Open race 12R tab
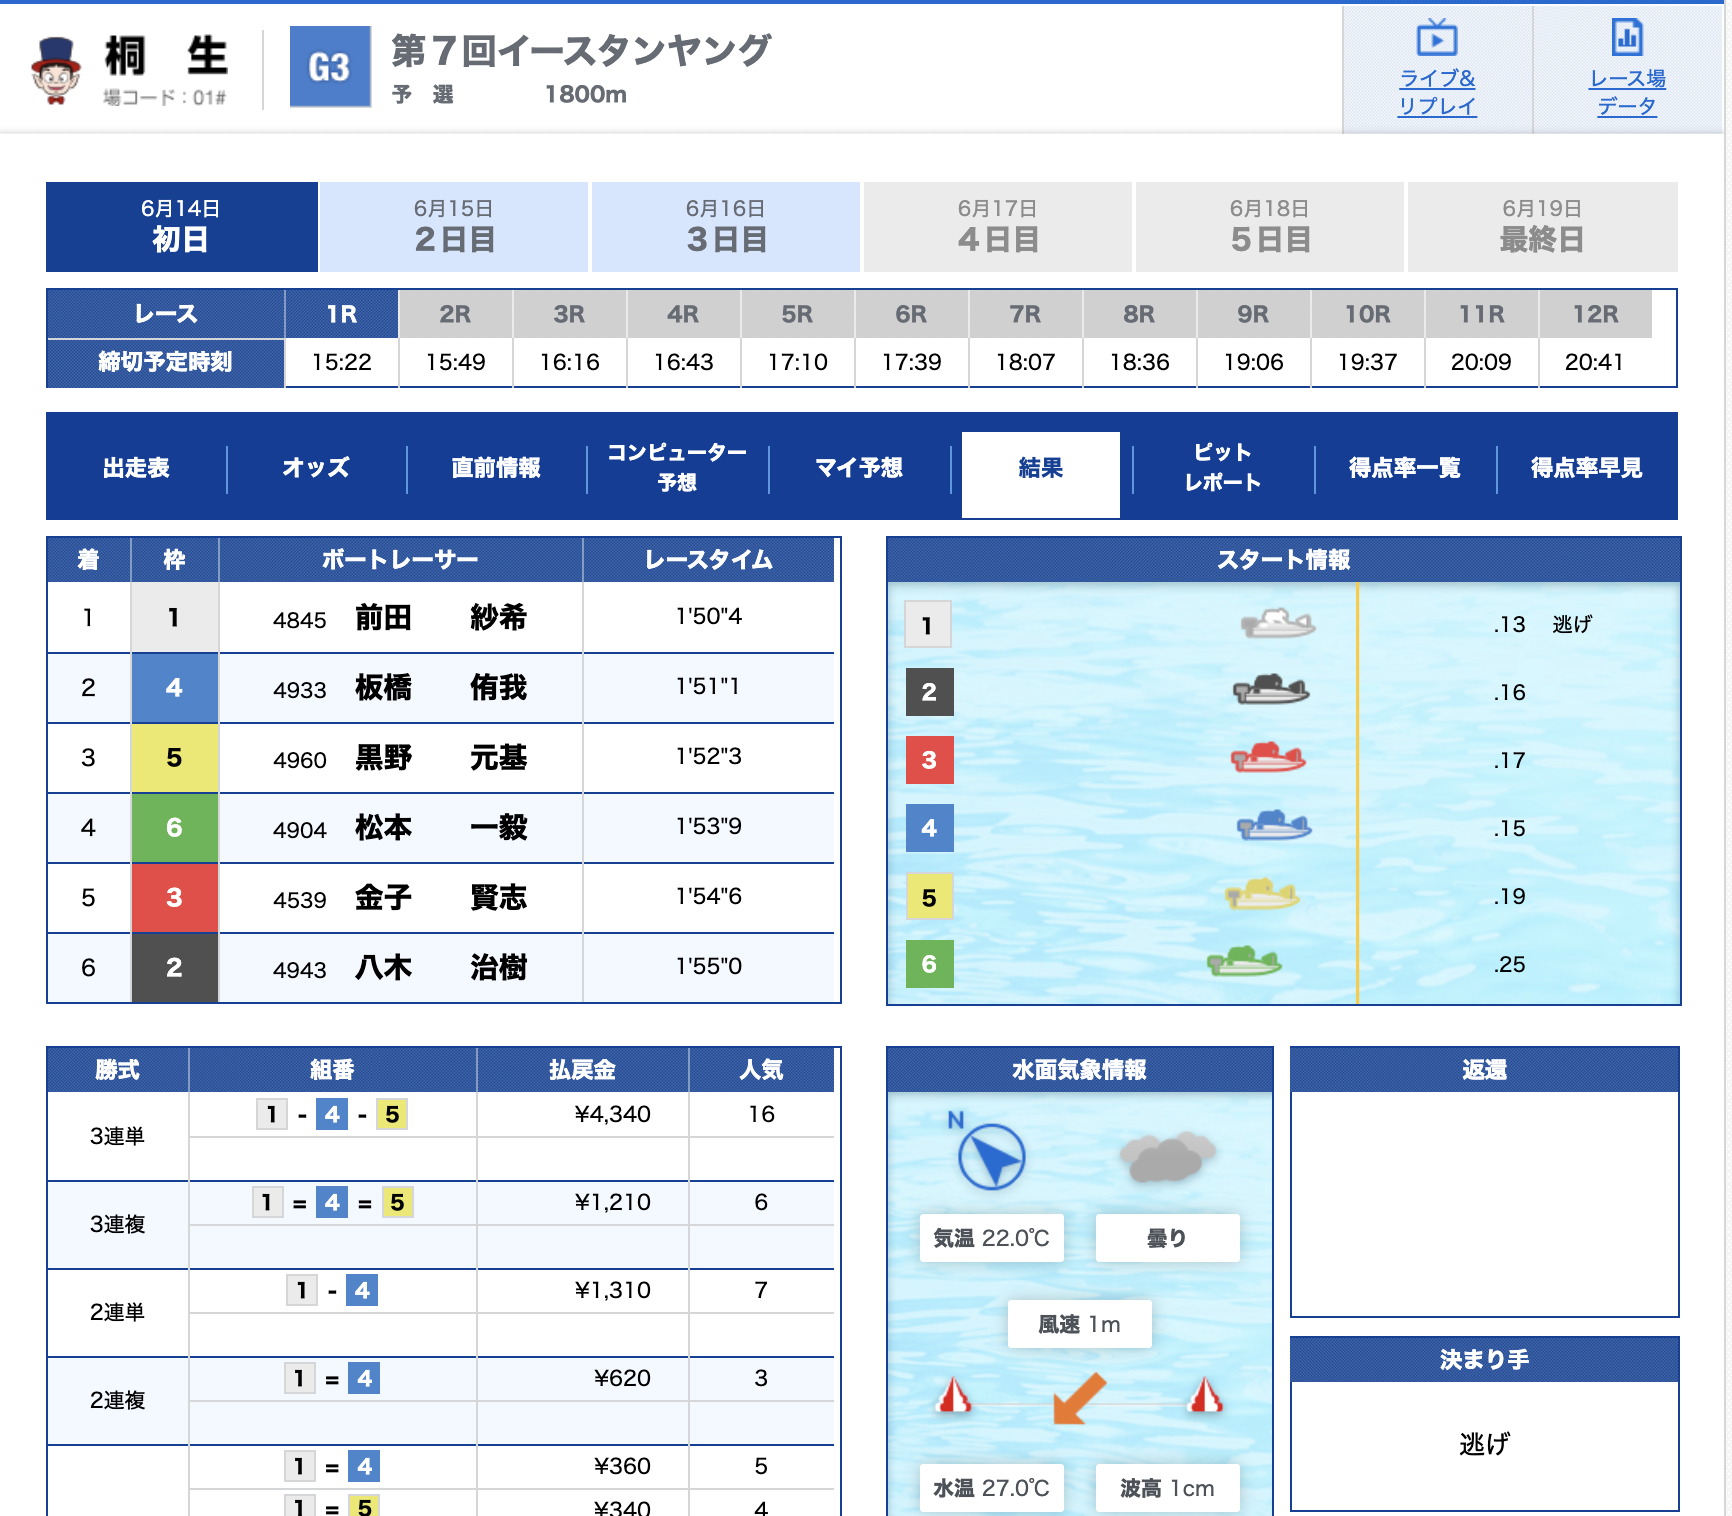Image resolution: width=1732 pixels, height=1516 pixels. point(1594,315)
